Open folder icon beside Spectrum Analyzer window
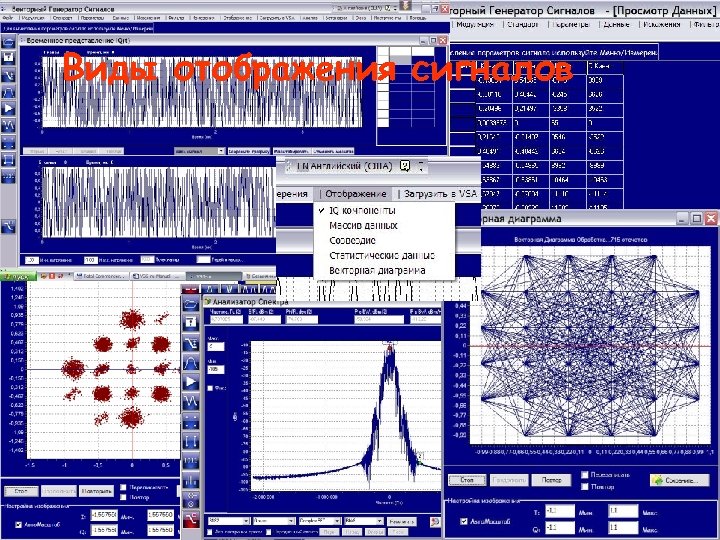 click(191, 304)
